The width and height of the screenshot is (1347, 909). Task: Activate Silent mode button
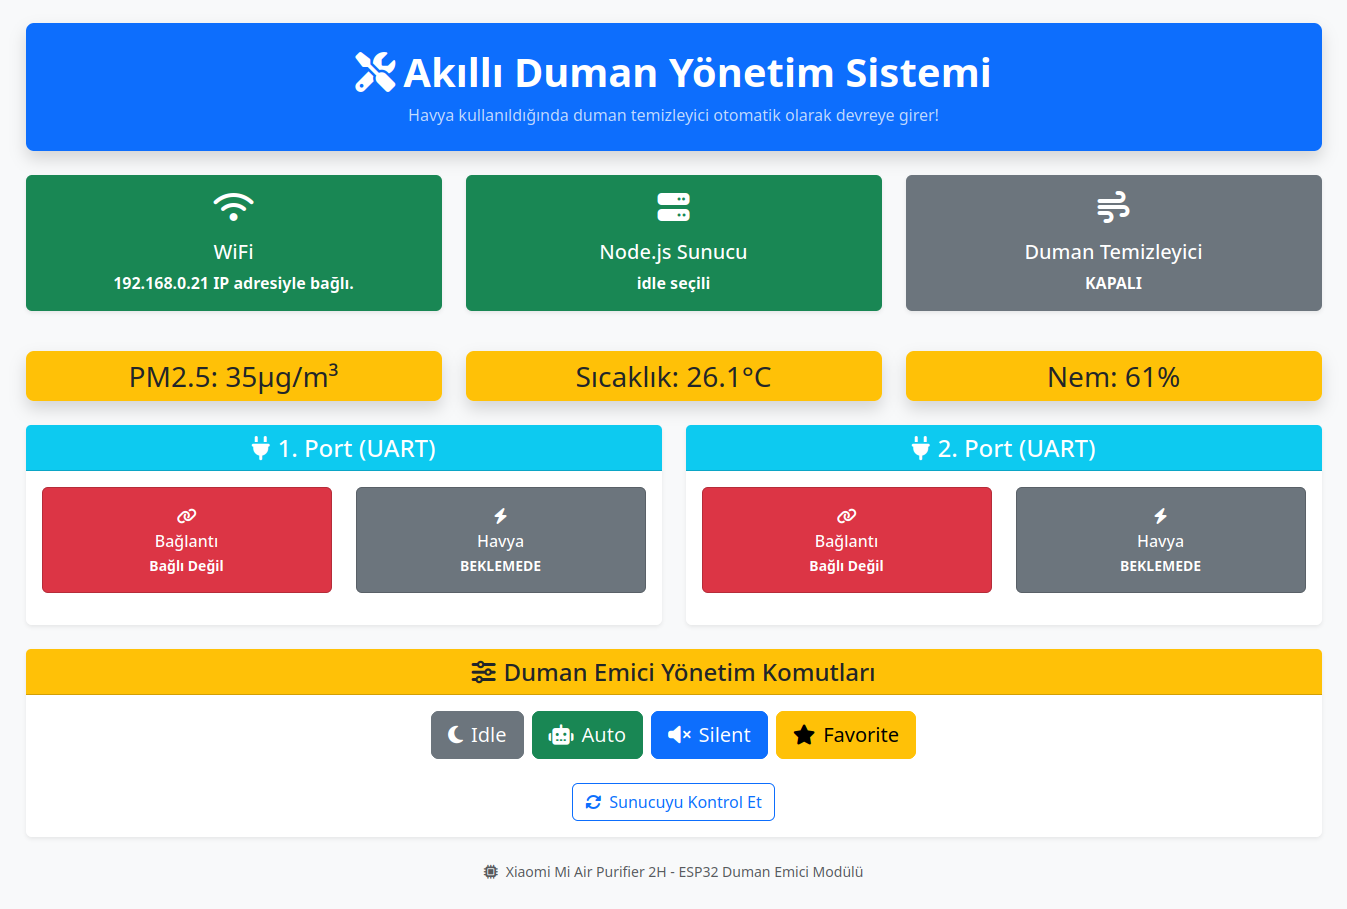[709, 735]
